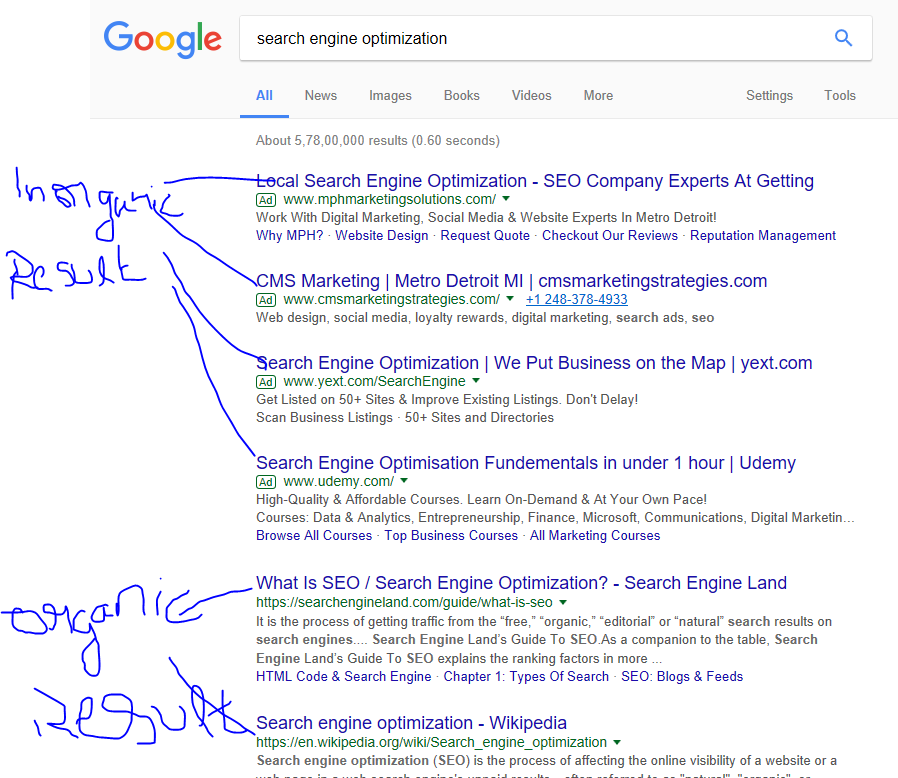Switch to the Images tab
This screenshot has height=778, width=898.
[x=390, y=95]
